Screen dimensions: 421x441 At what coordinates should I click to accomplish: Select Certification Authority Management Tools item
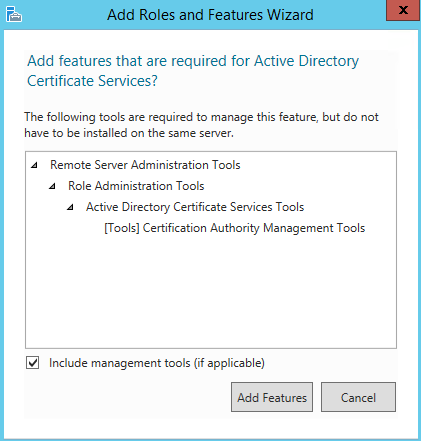(x=235, y=228)
